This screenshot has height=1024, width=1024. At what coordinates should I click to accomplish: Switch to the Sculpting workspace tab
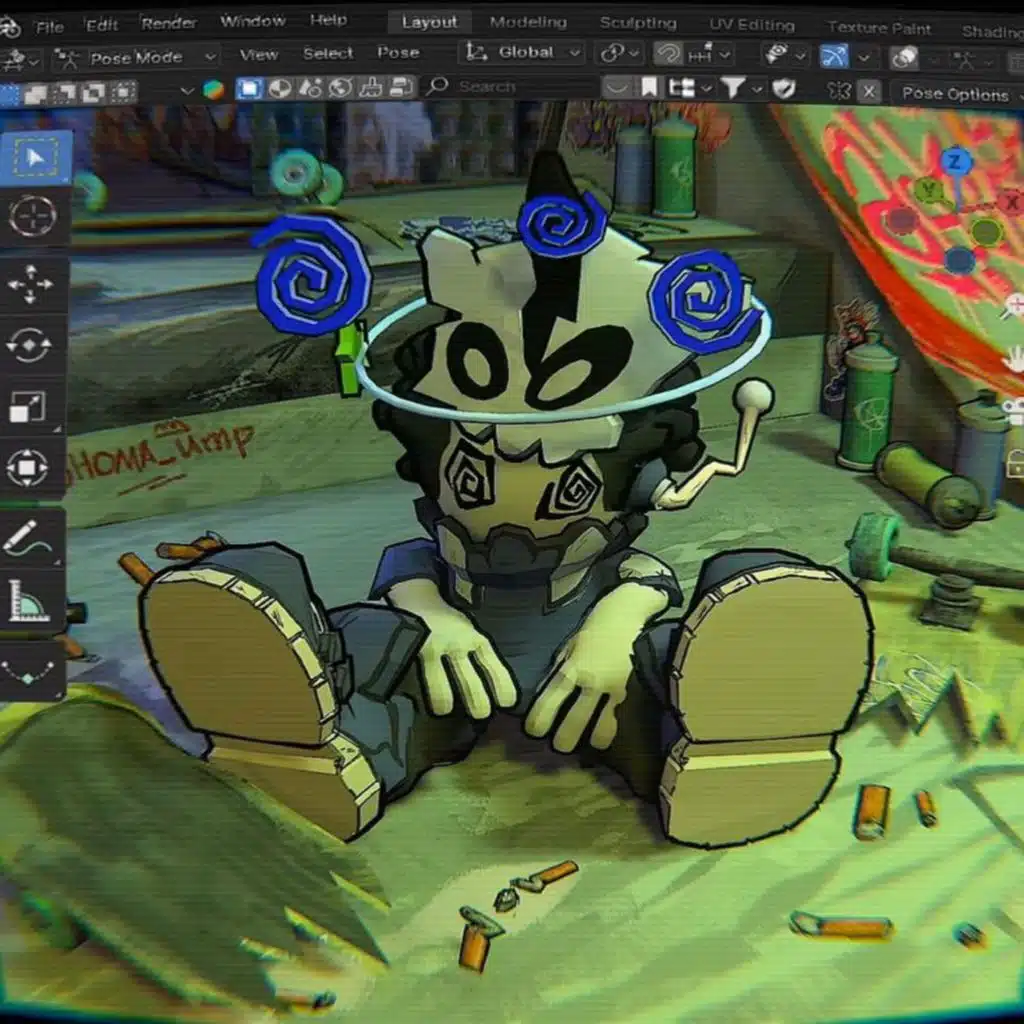point(638,22)
